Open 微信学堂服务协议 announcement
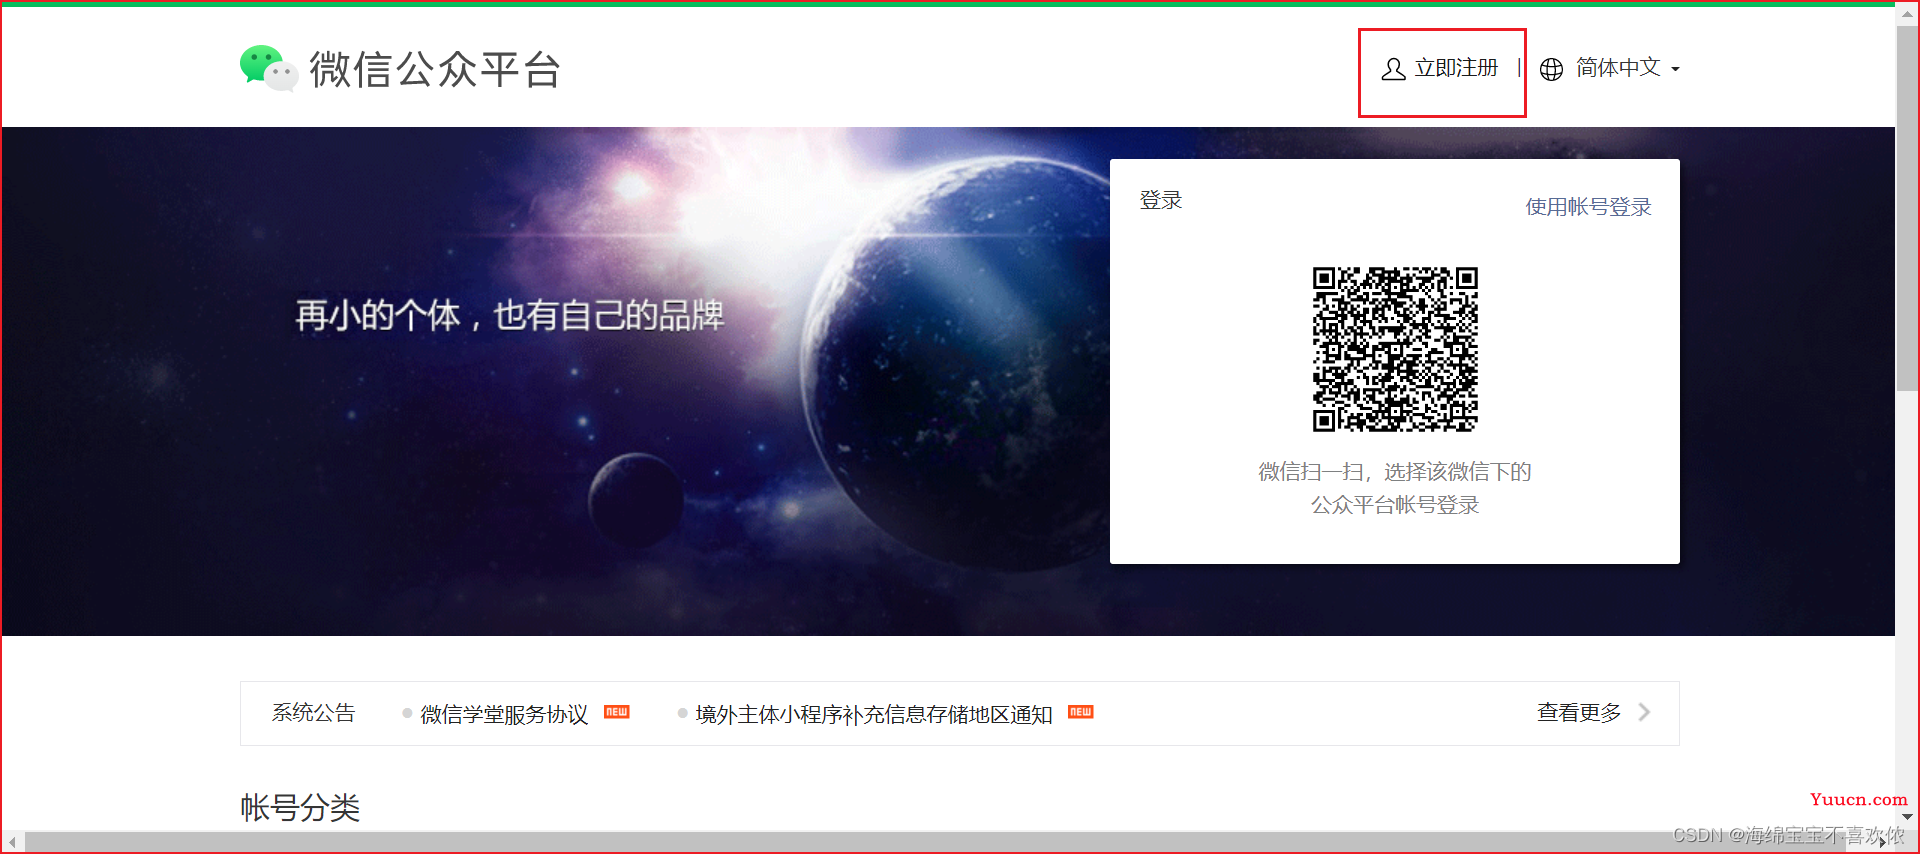1920x854 pixels. pos(504,714)
